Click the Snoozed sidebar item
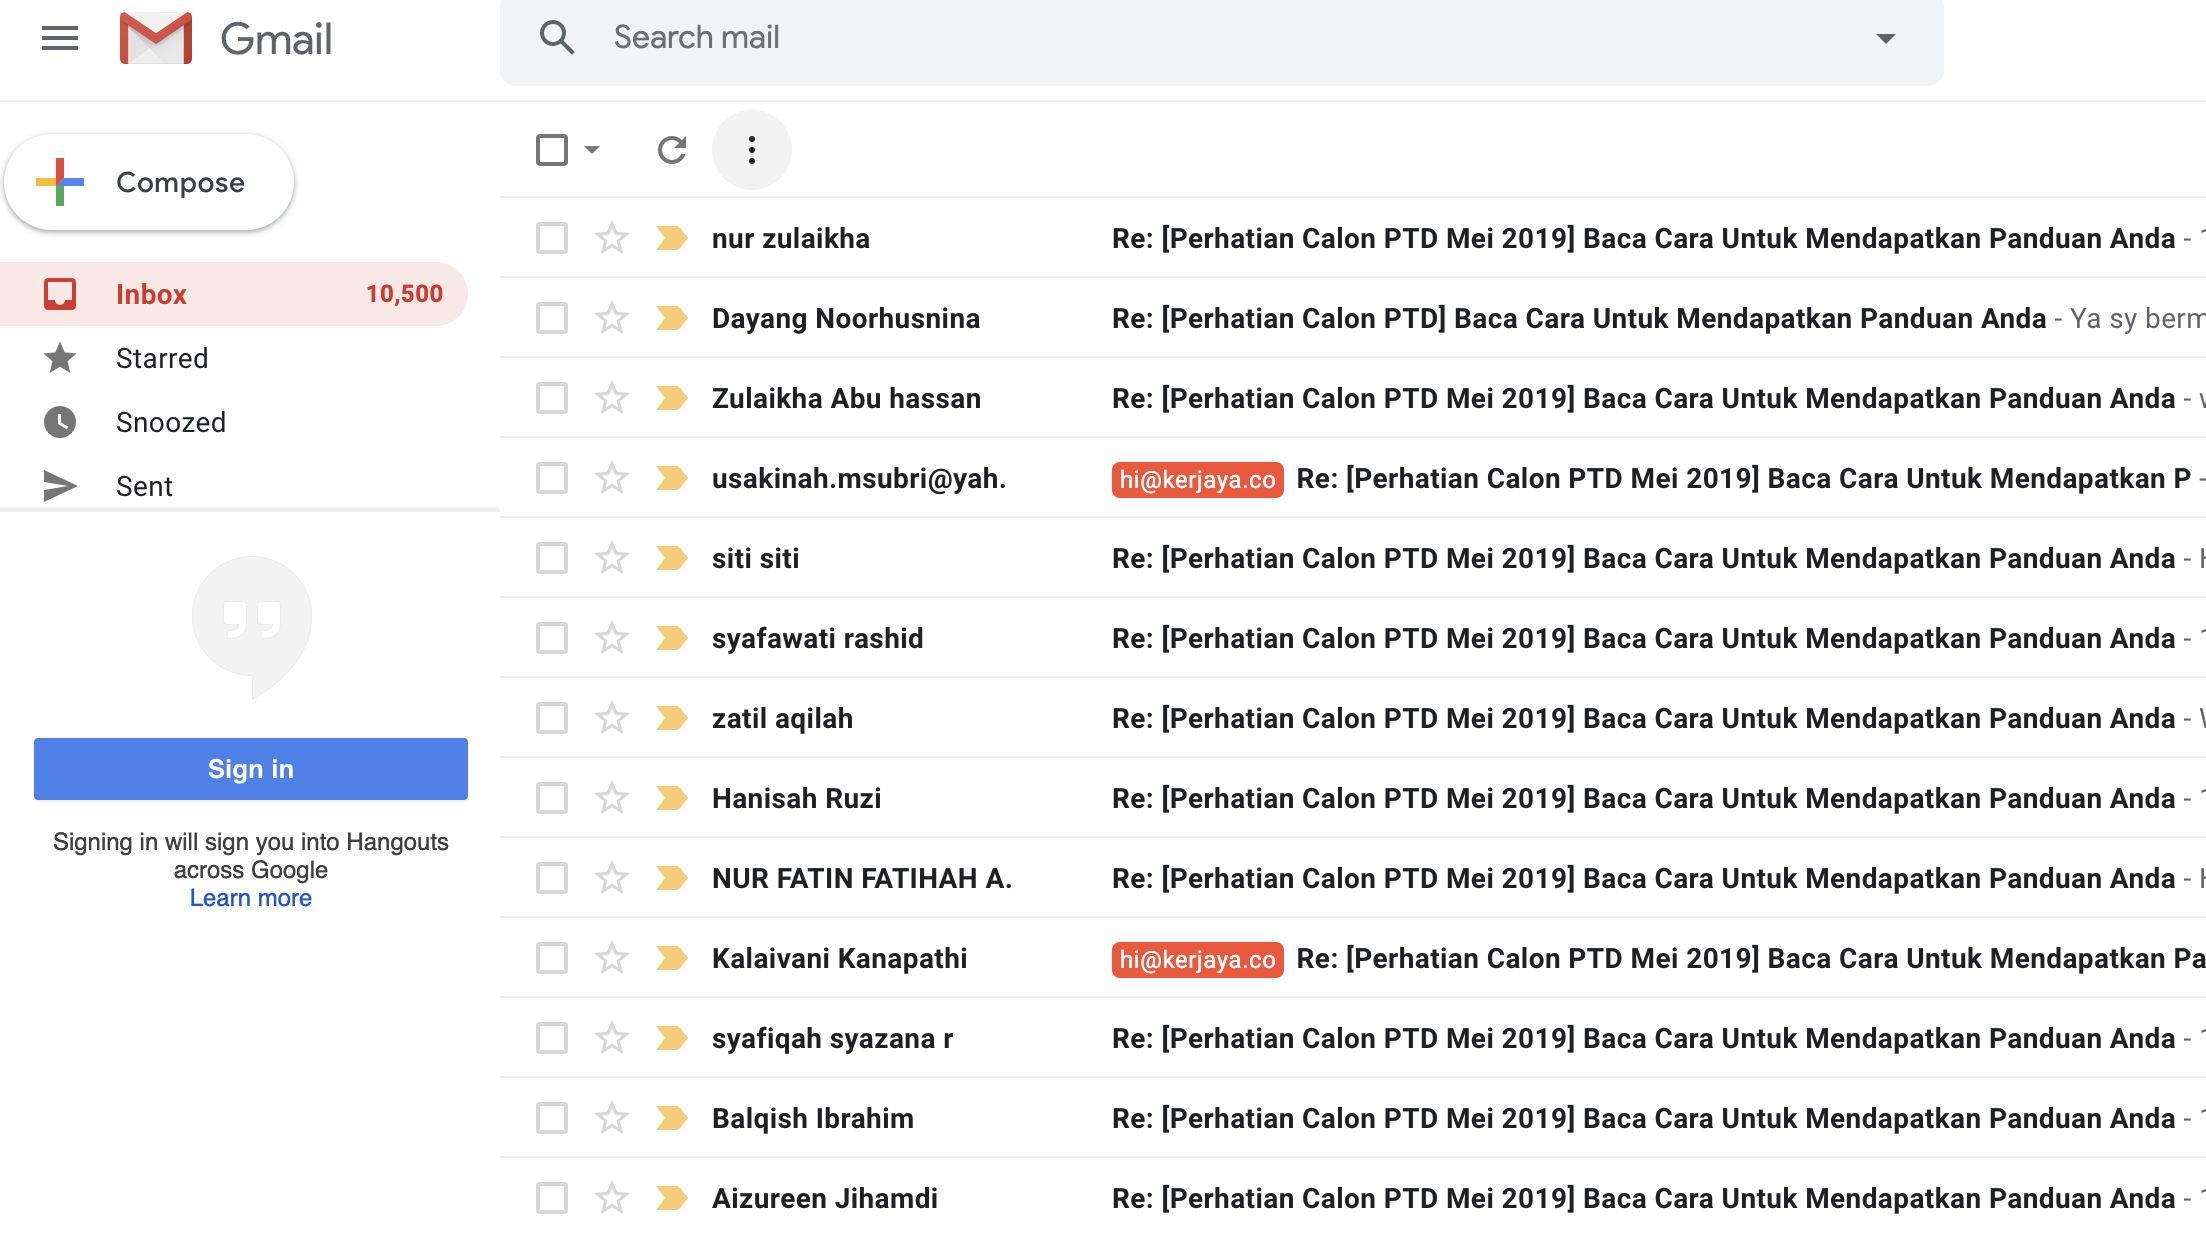The width and height of the screenshot is (2206, 1236). [x=171, y=423]
